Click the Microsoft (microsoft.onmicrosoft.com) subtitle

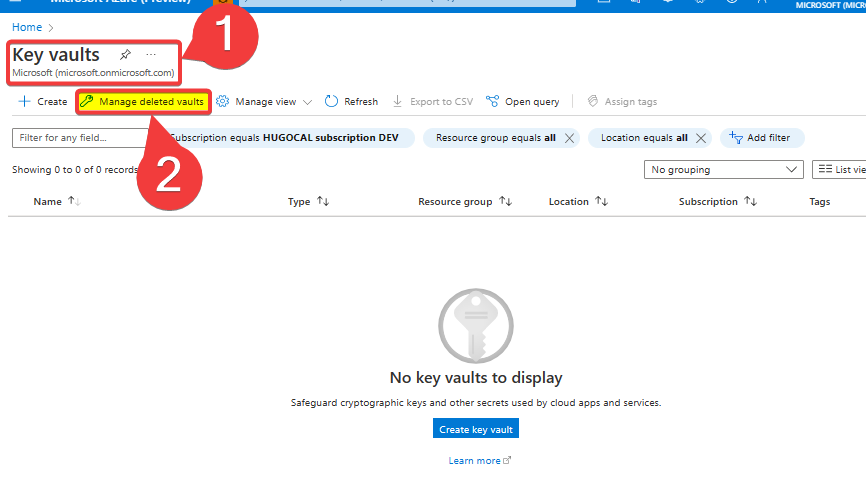(93, 73)
